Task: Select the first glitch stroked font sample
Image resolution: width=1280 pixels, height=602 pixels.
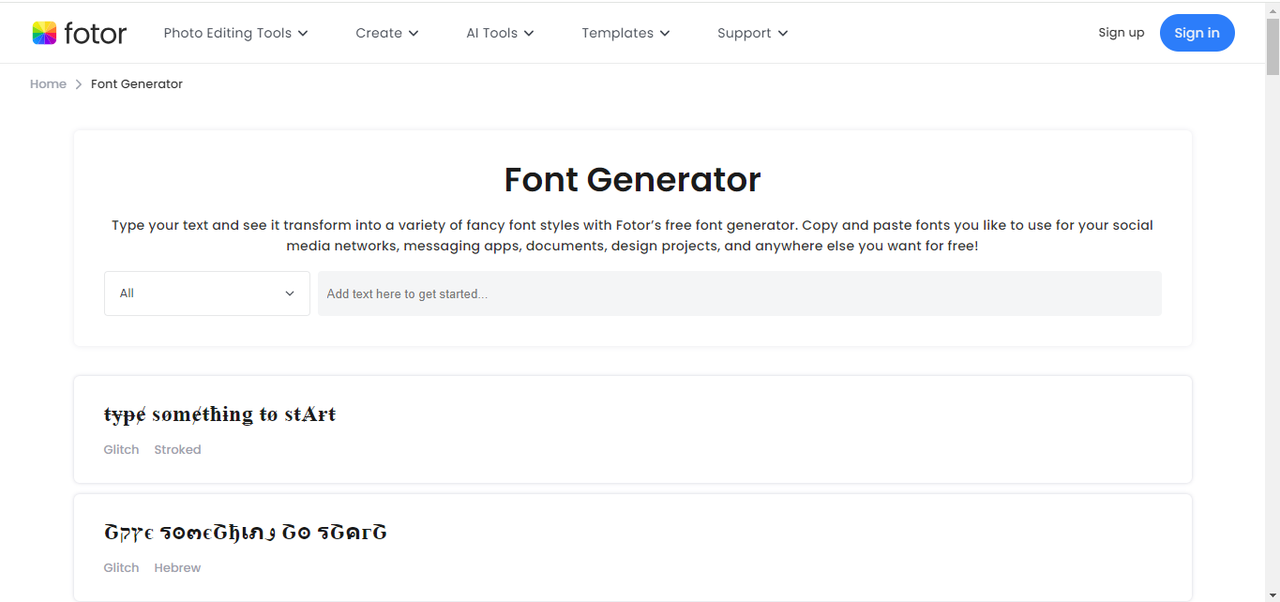Action: (x=220, y=414)
